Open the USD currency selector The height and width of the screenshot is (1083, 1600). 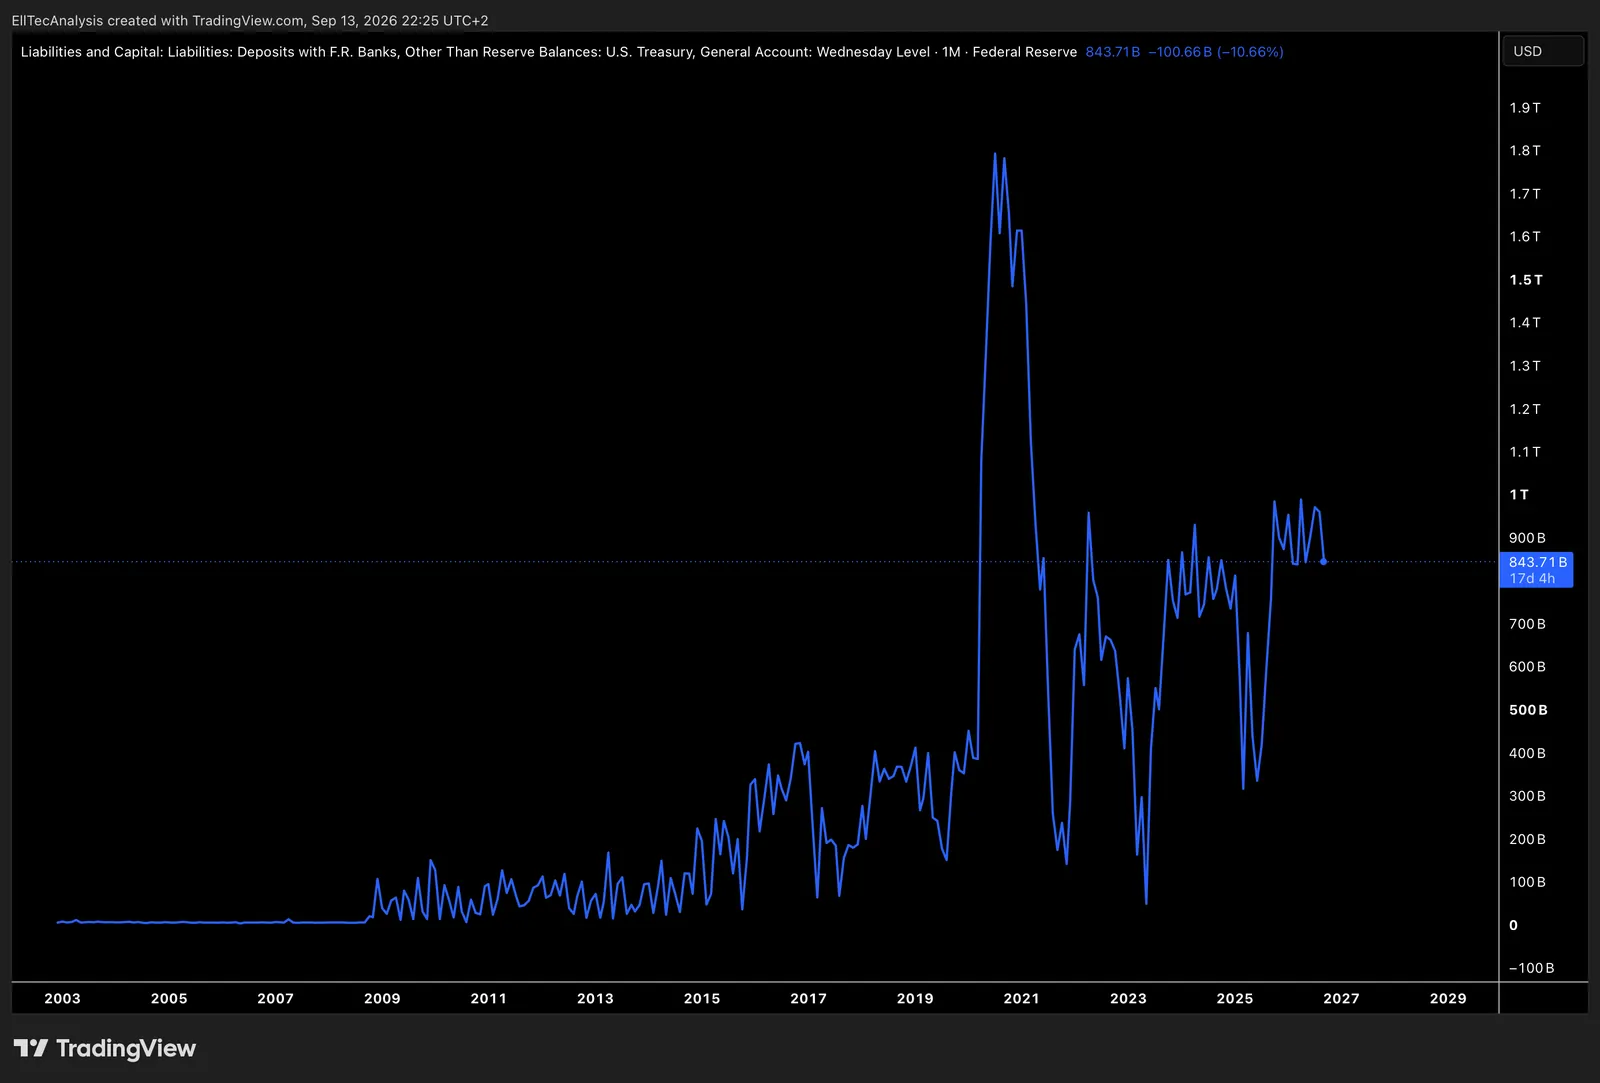click(x=1543, y=51)
